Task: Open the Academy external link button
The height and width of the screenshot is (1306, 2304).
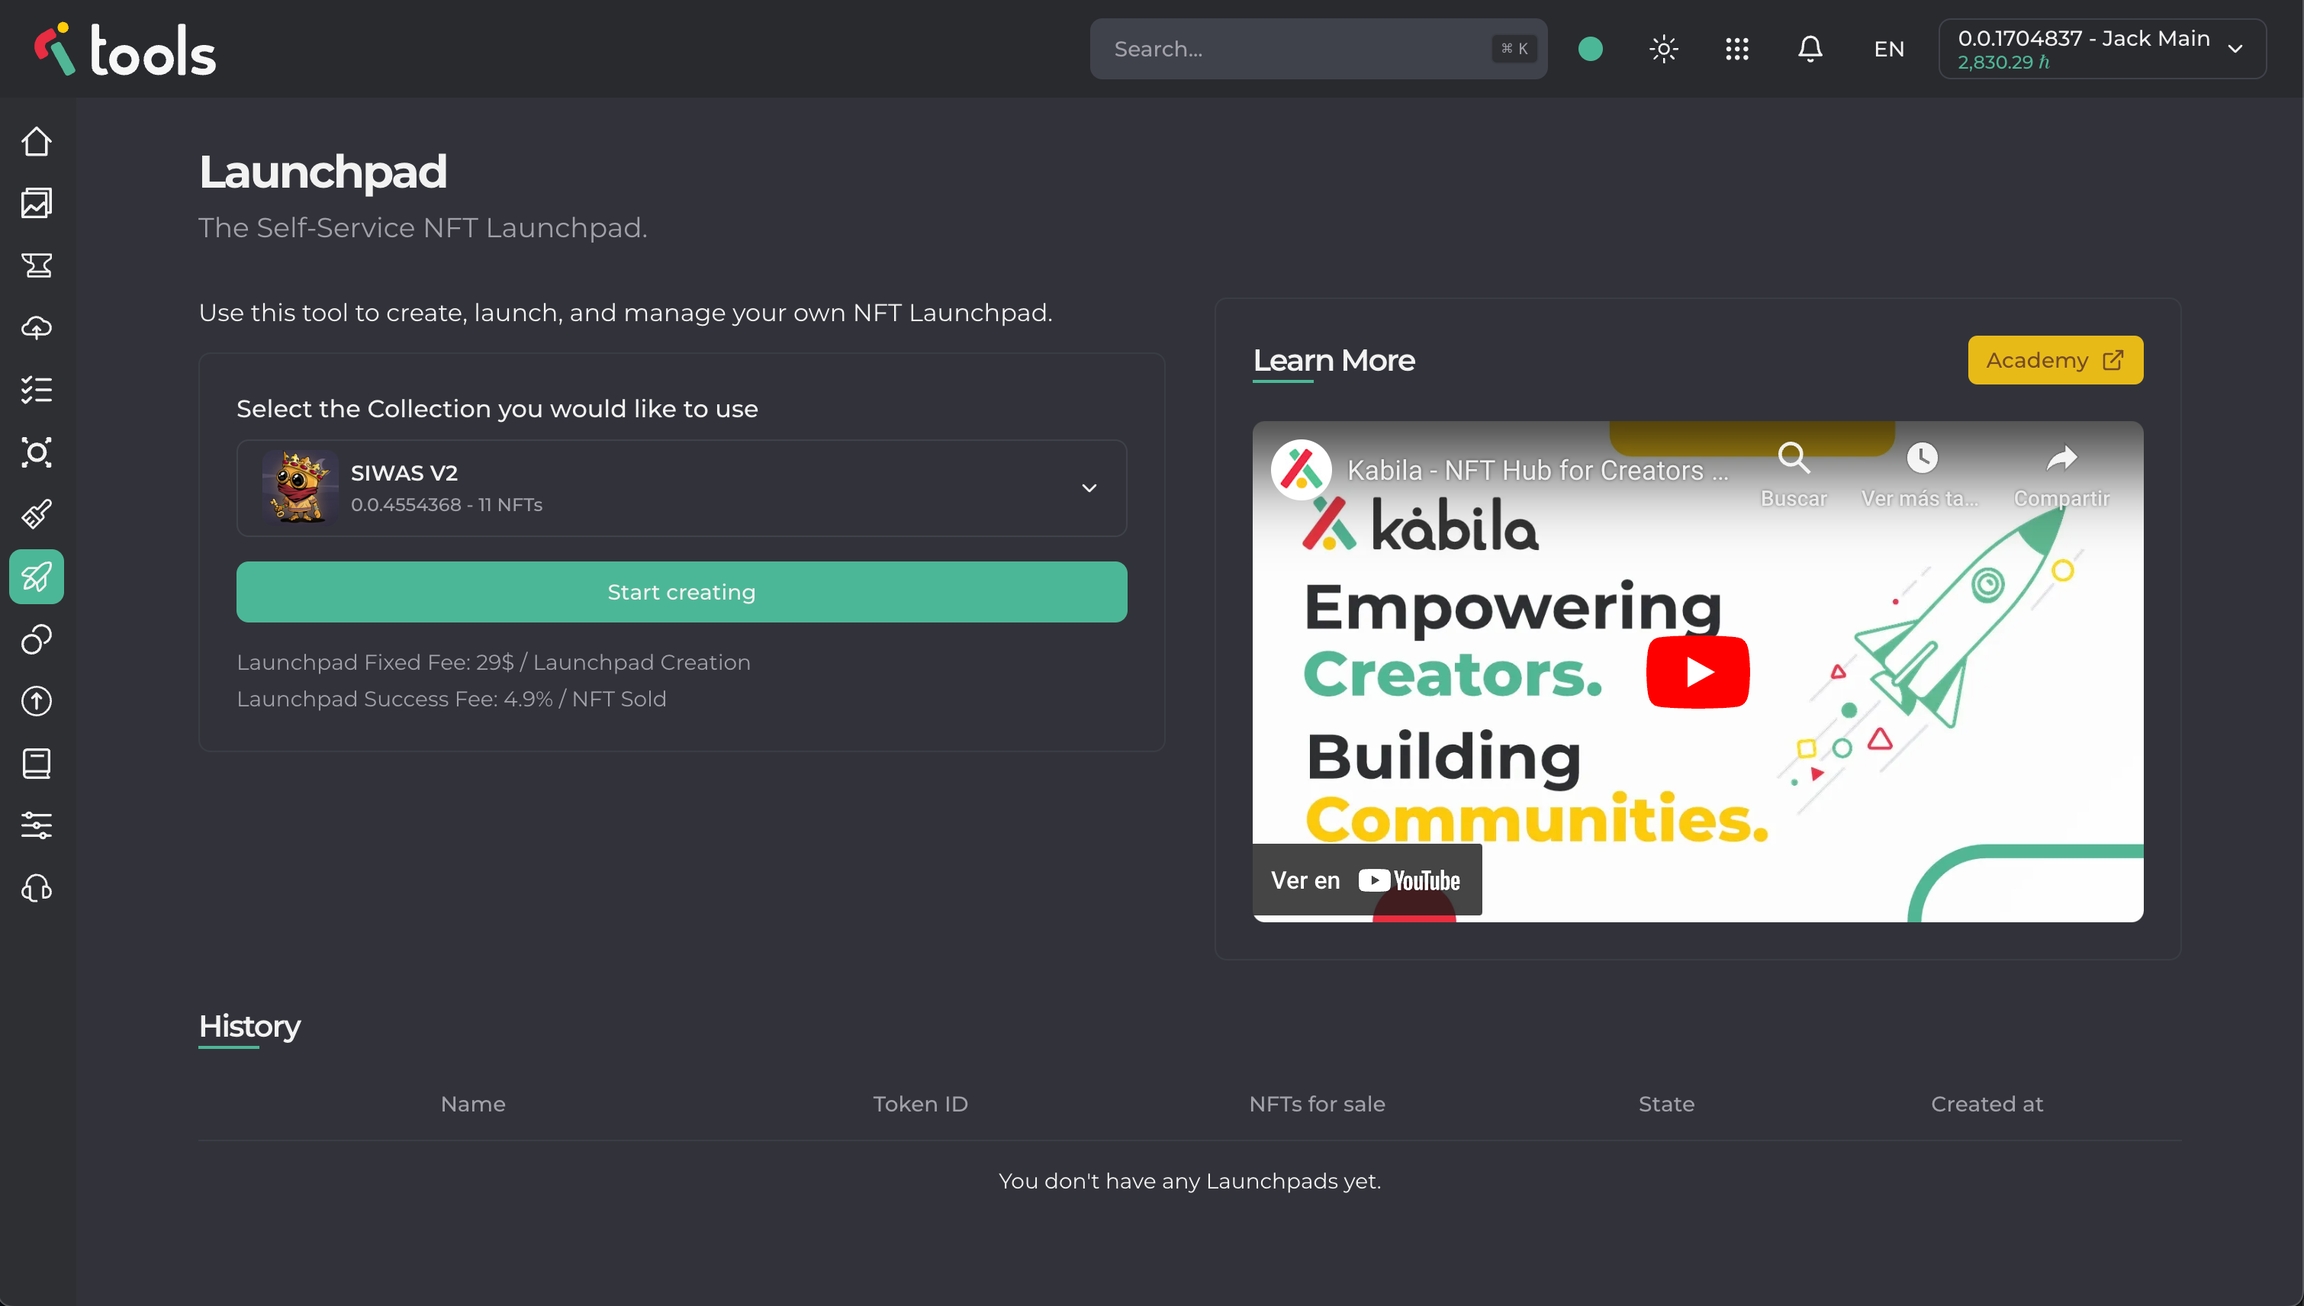Action: [2055, 360]
